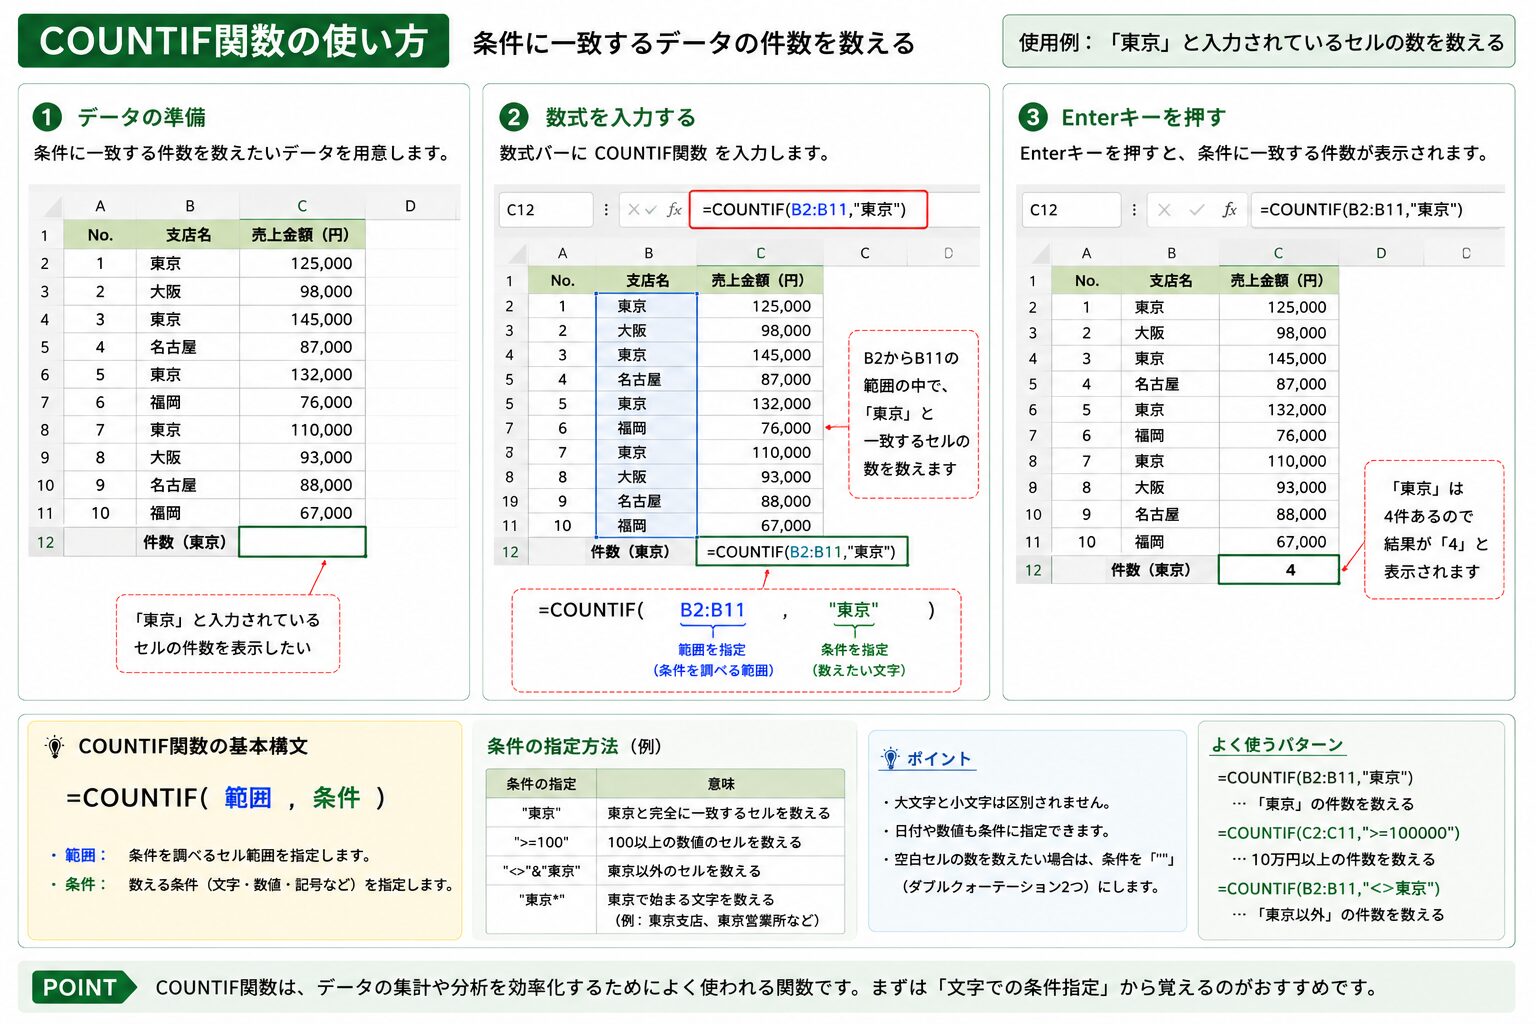Select row 1 header in step 2 sheet
The height and width of the screenshot is (1024, 1536).
coord(510,281)
